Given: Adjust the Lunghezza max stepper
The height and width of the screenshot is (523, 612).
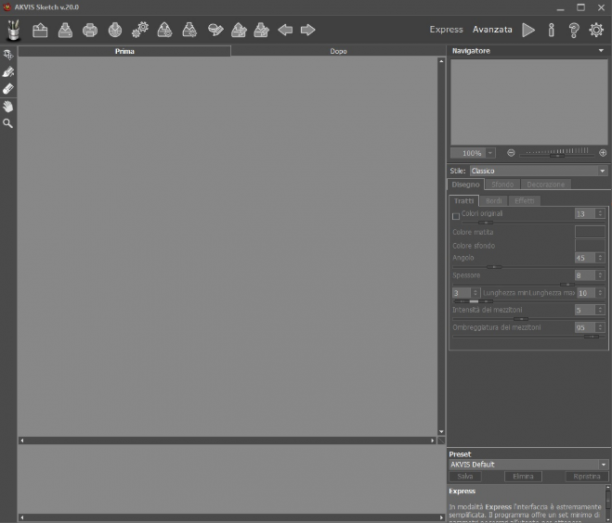Looking at the screenshot, I should pyautogui.click(x=601, y=293).
